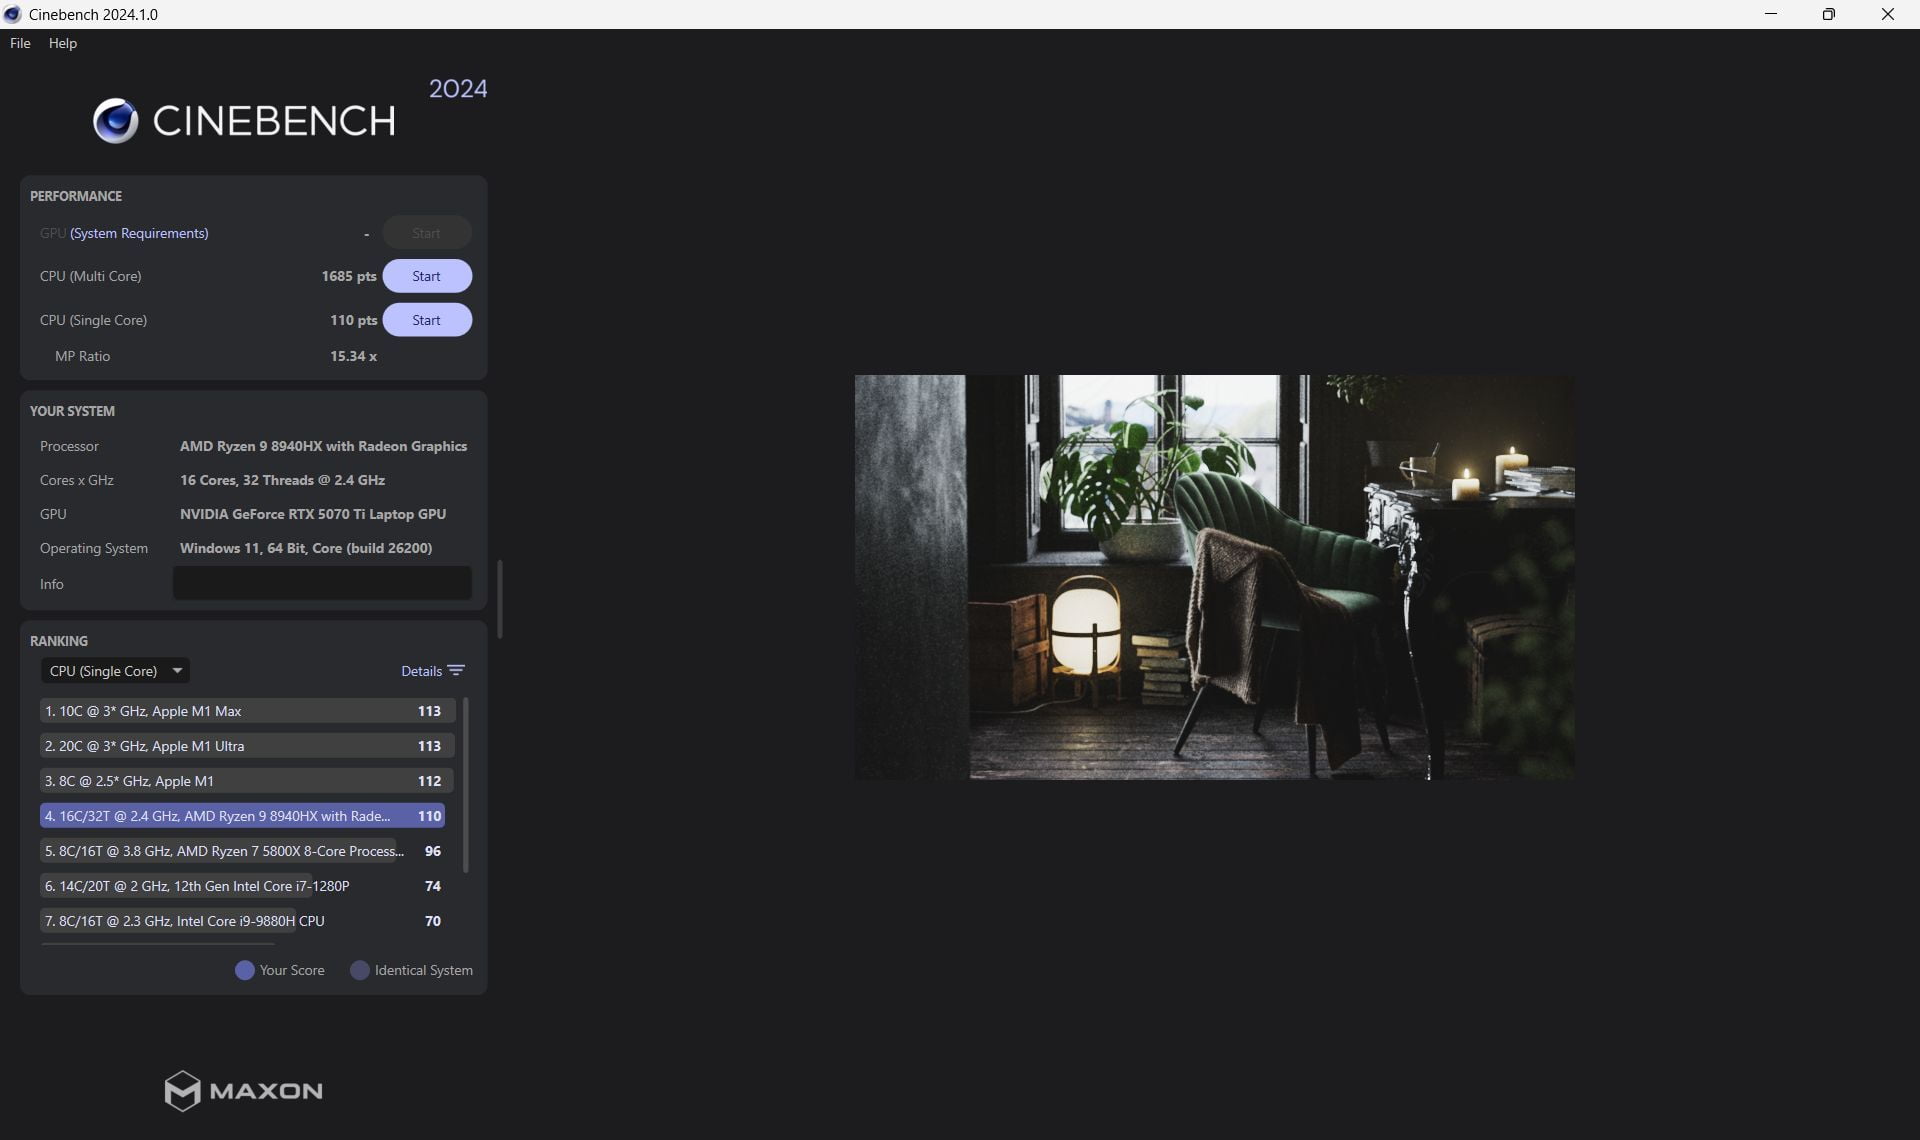Expand the CPU (Single Core) ranking dropdown

click(x=115, y=671)
